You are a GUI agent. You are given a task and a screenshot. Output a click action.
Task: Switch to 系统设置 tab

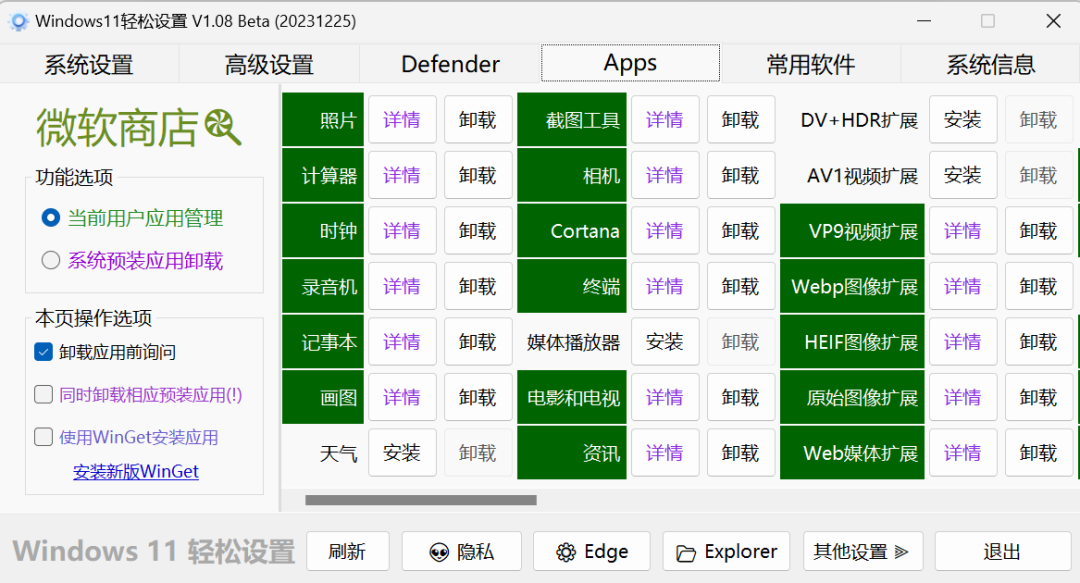pyautogui.click(x=89, y=64)
